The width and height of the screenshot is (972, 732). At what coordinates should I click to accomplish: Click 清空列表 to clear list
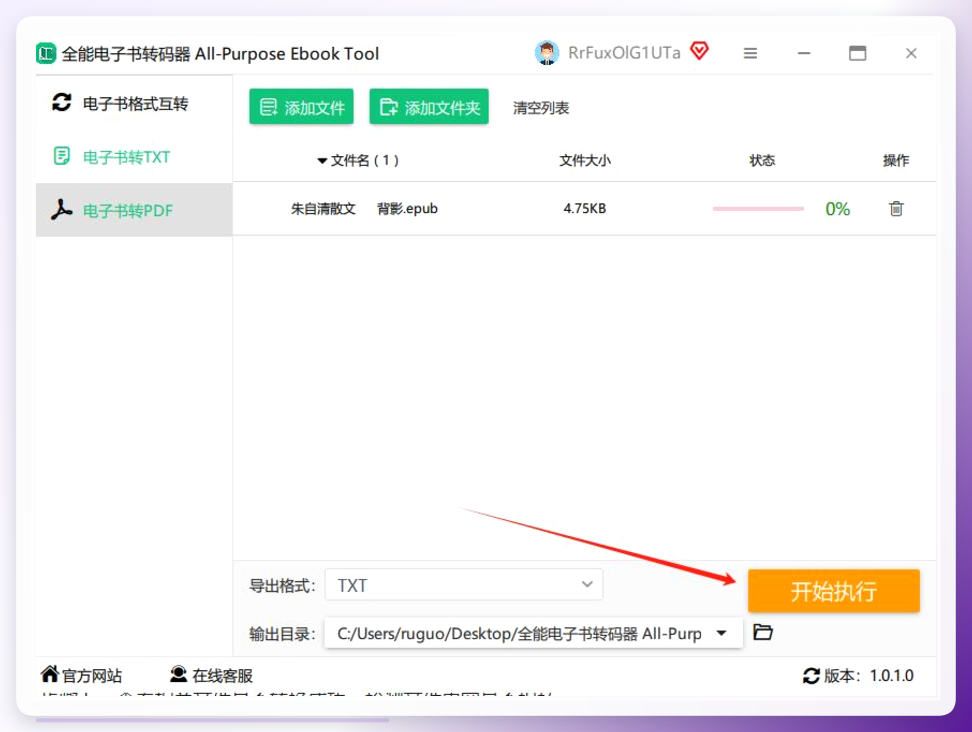[541, 108]
